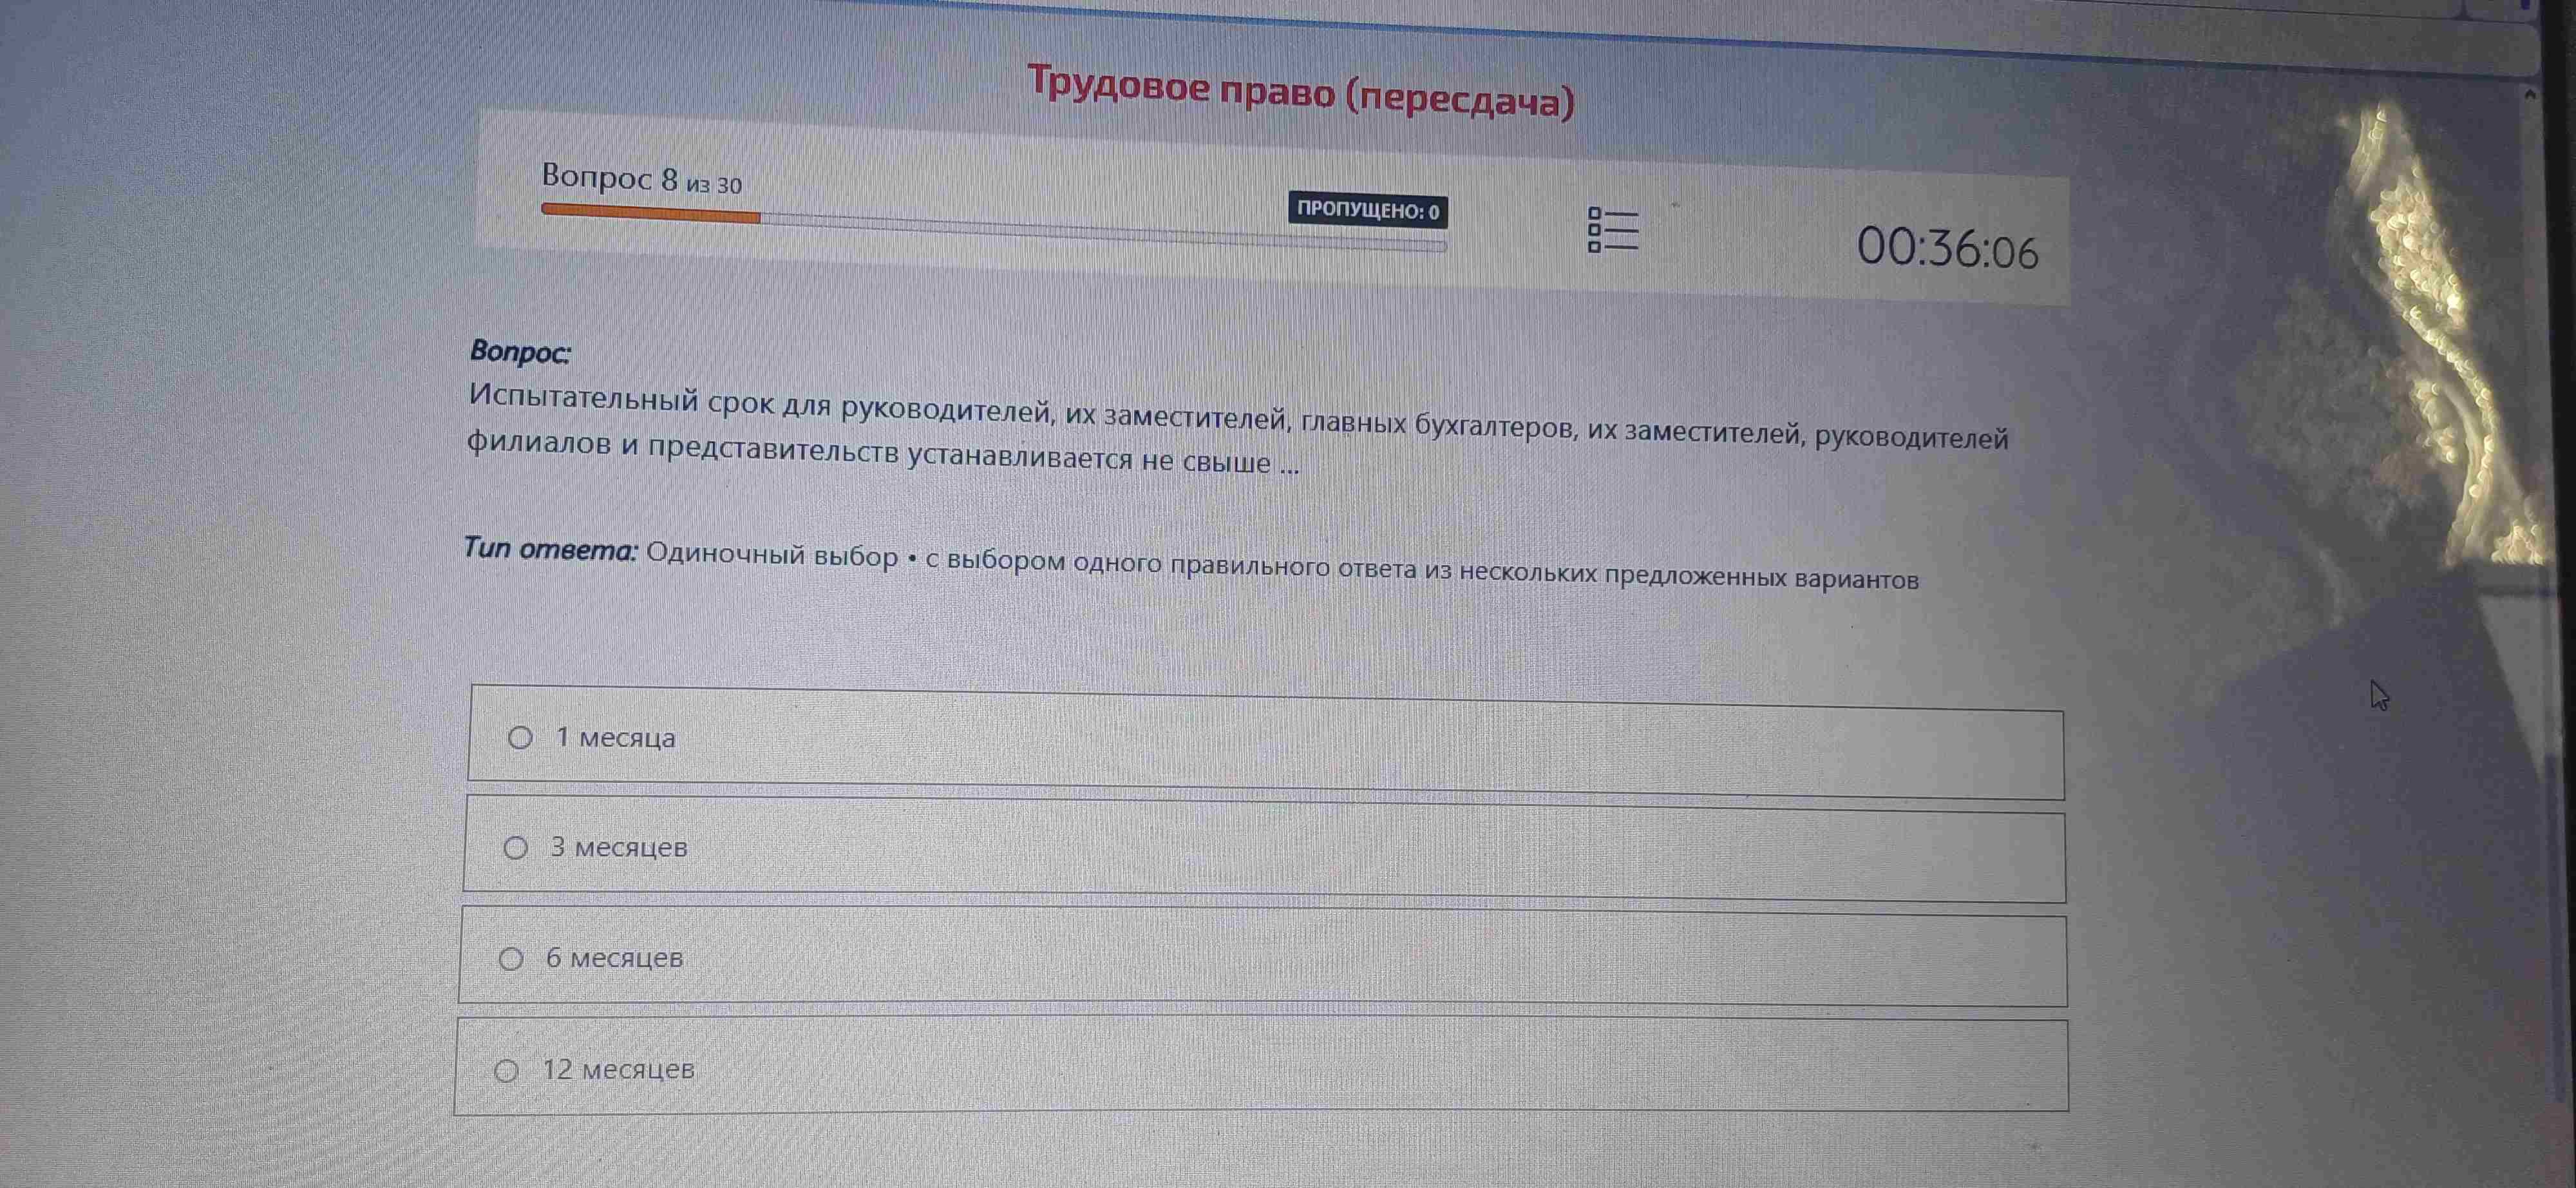
Task: Click the "6 месяцев" answer label text
Action: [614, 958]
